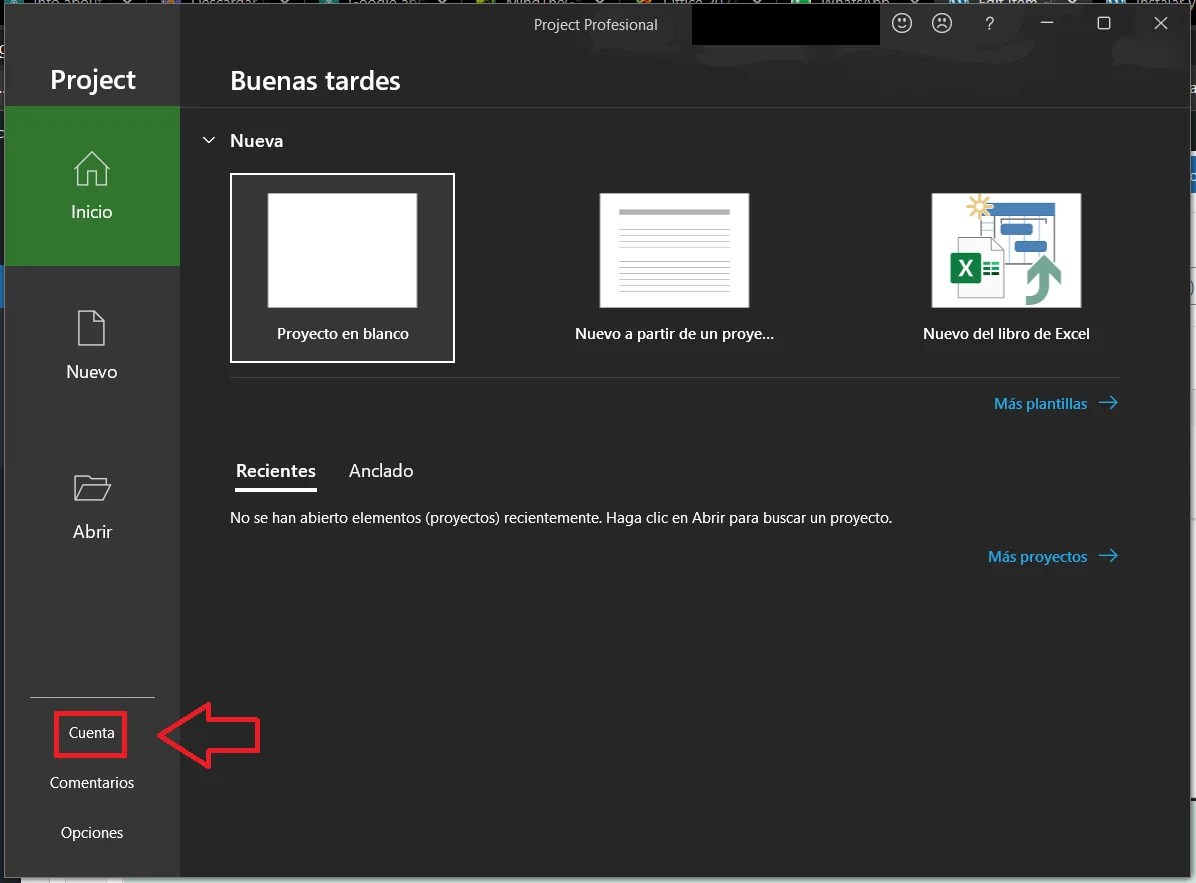
Task: Click the Nueva section heading
Action: [x=256, y=141]
